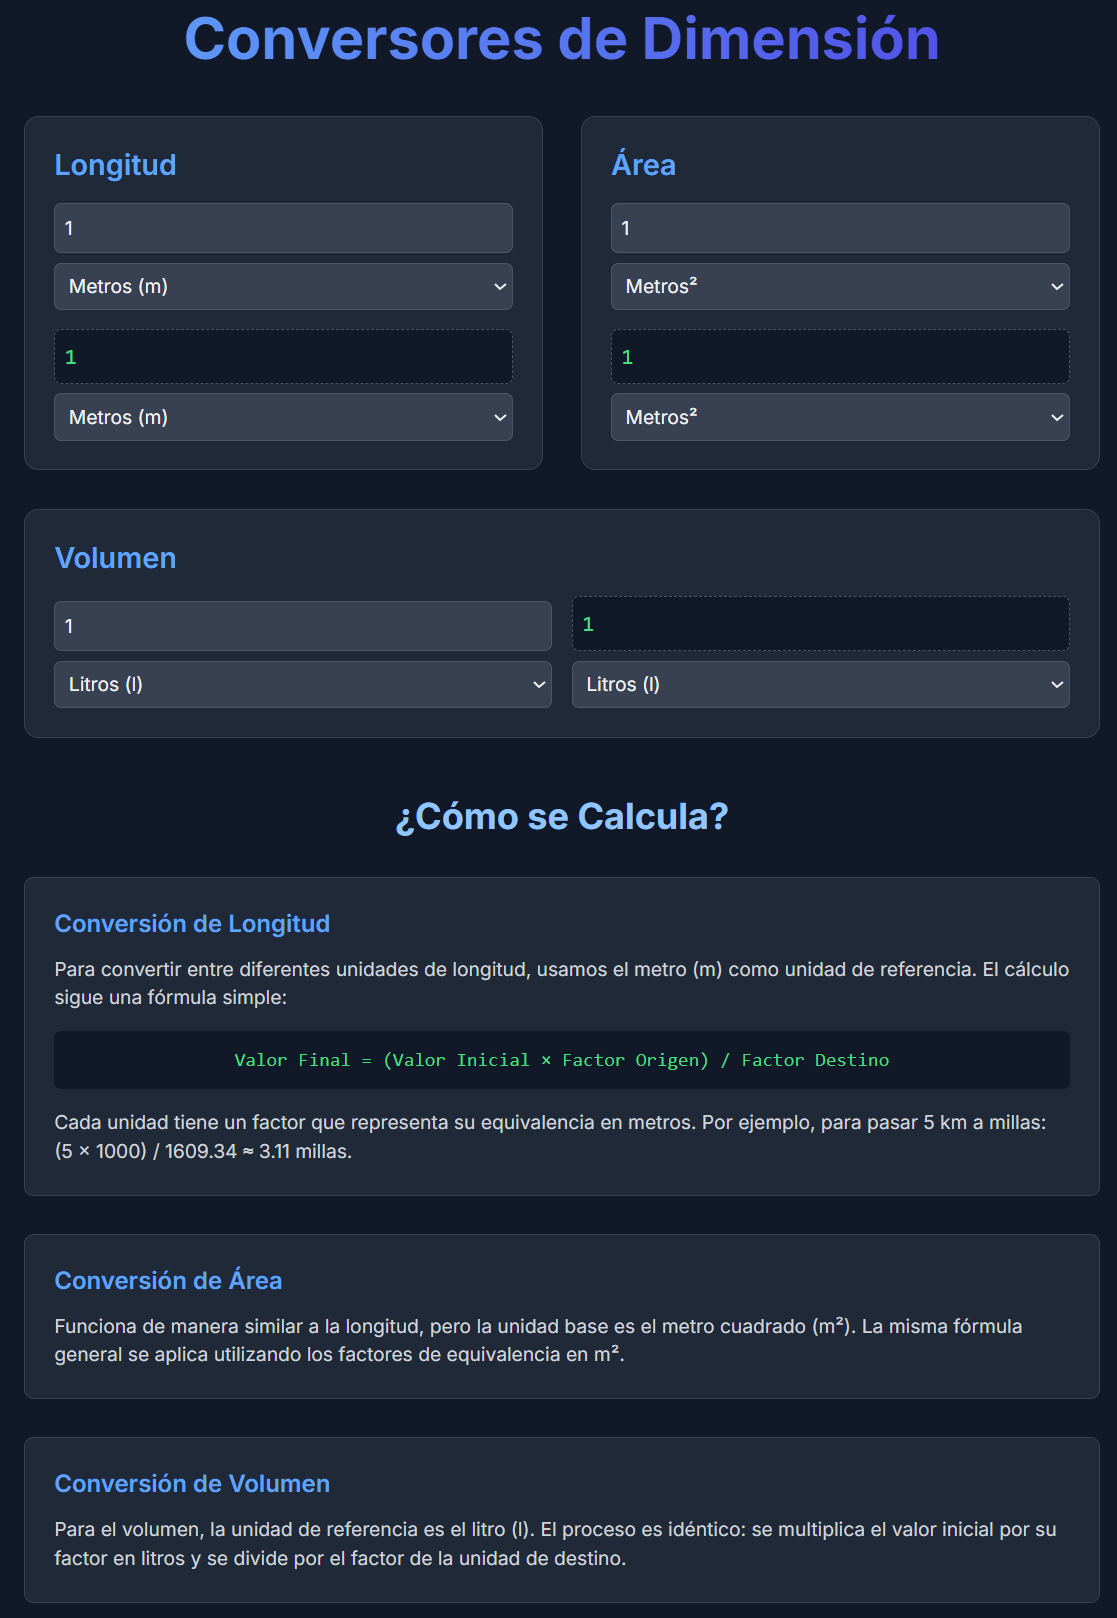Click the Volumen value input field

pyautogui.click(x=302, y=626)
